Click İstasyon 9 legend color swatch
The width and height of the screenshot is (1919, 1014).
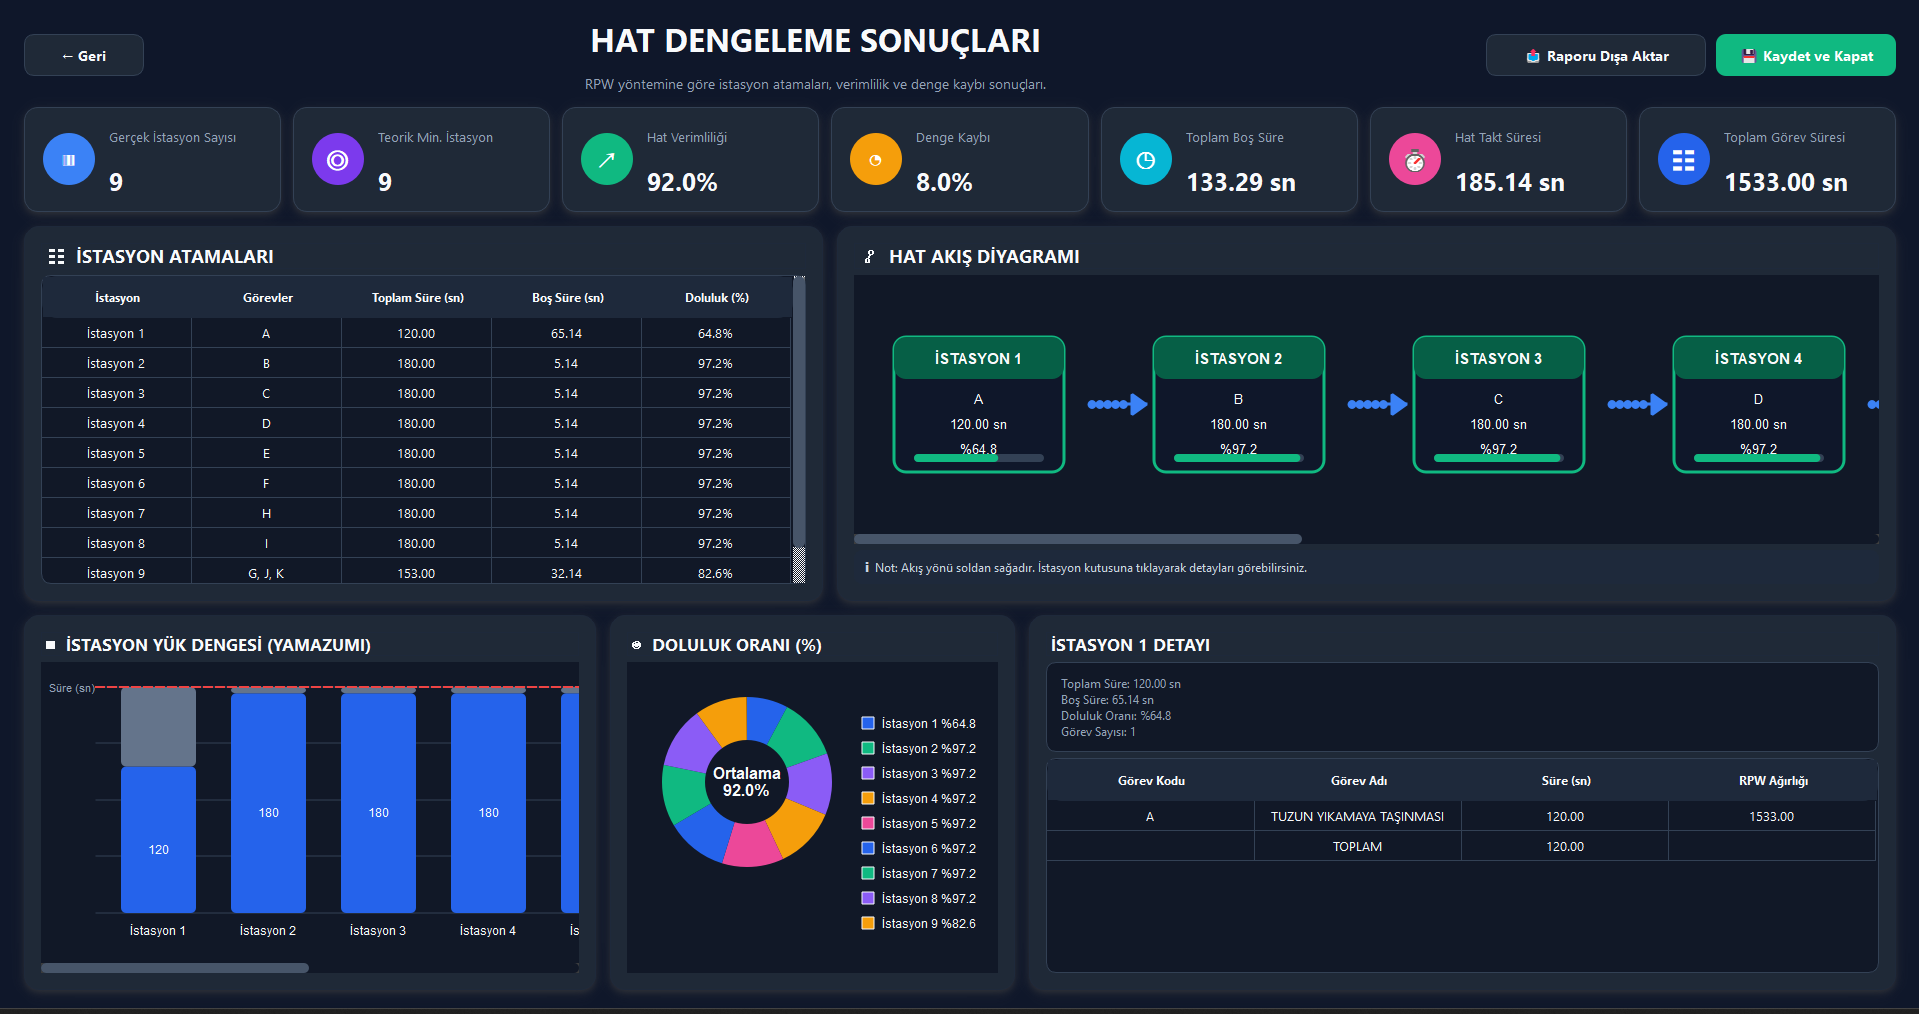pos(868,923)
